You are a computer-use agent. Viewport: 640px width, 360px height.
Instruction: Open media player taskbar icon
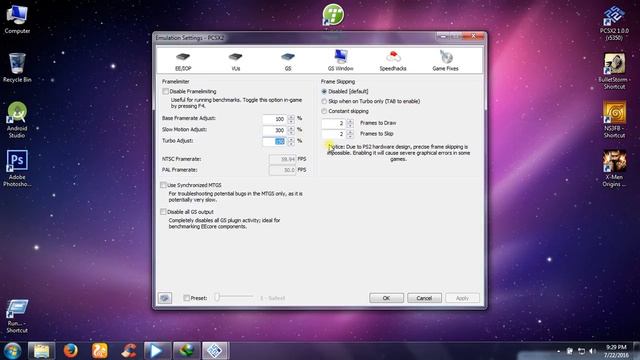coord(157,351)
